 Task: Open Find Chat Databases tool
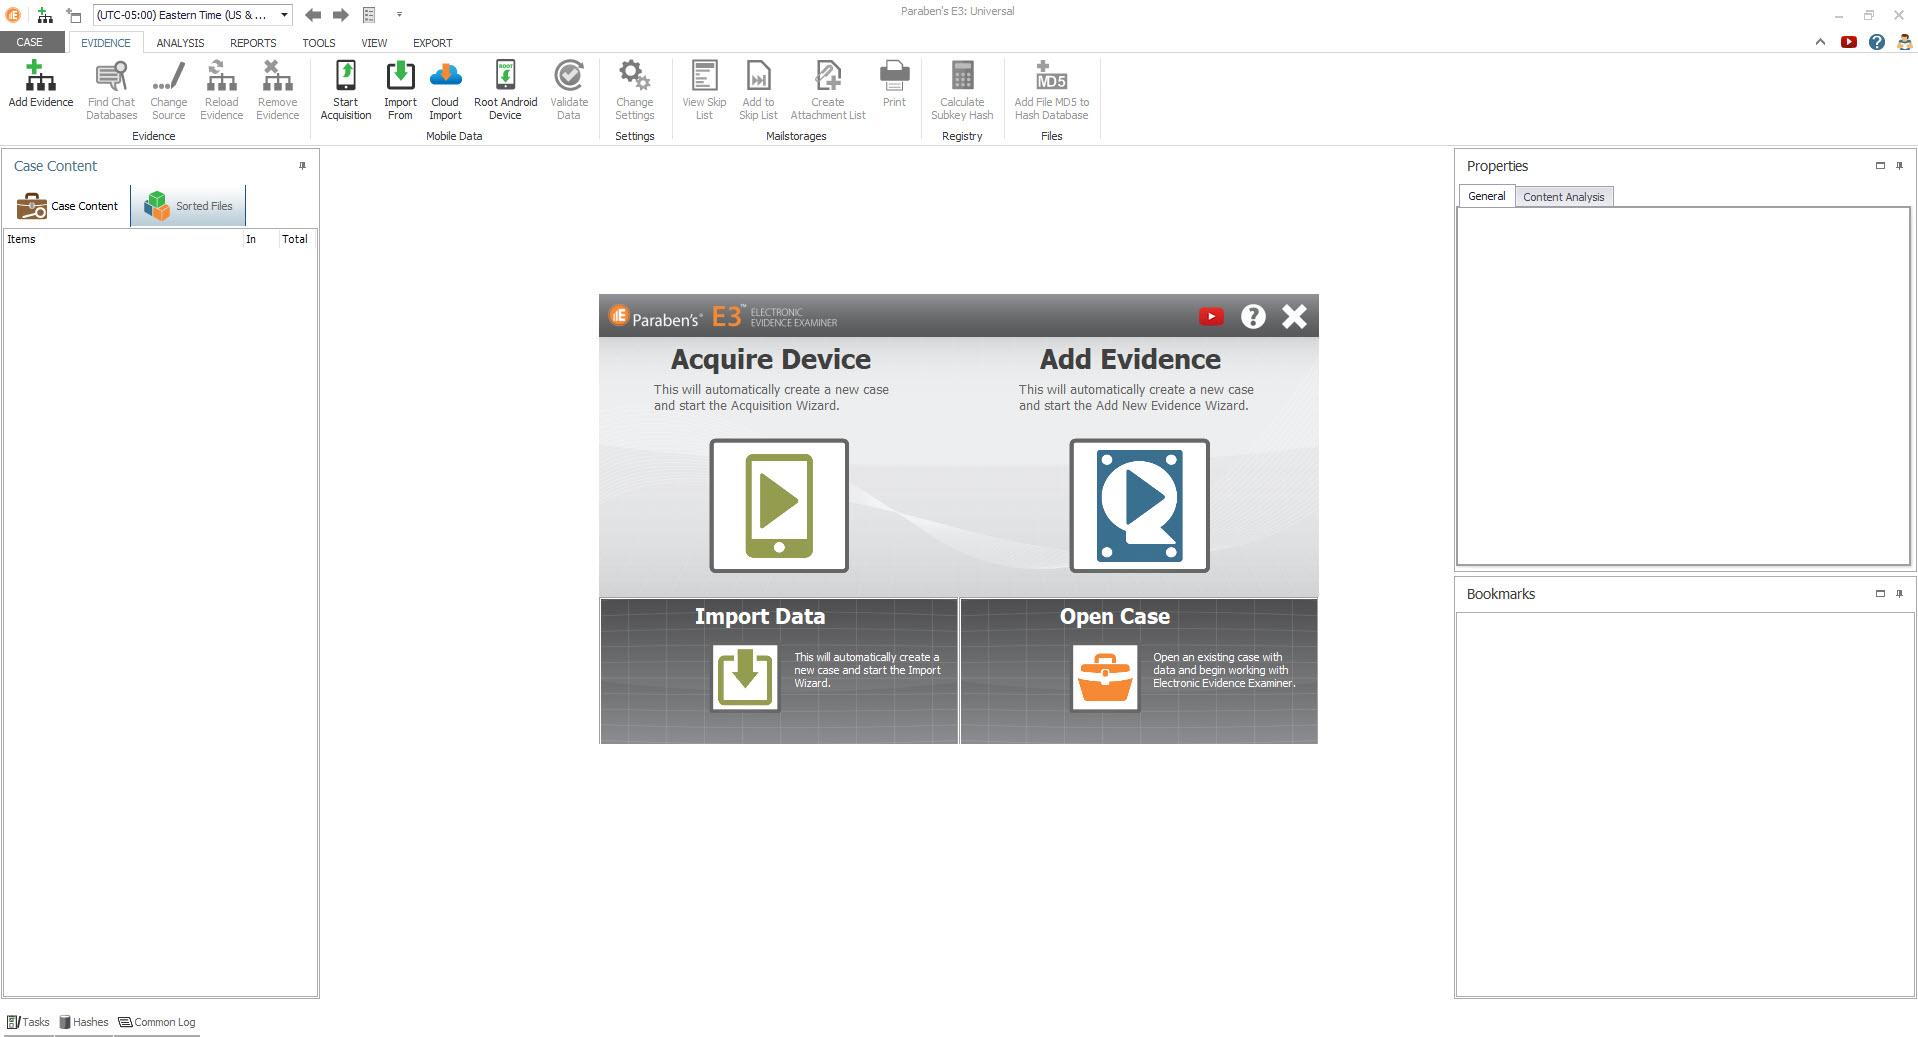(x=111, y=90)
